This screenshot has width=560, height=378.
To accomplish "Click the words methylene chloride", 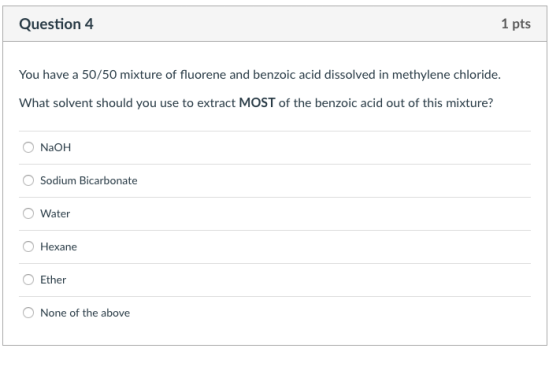I will [446, 75].
